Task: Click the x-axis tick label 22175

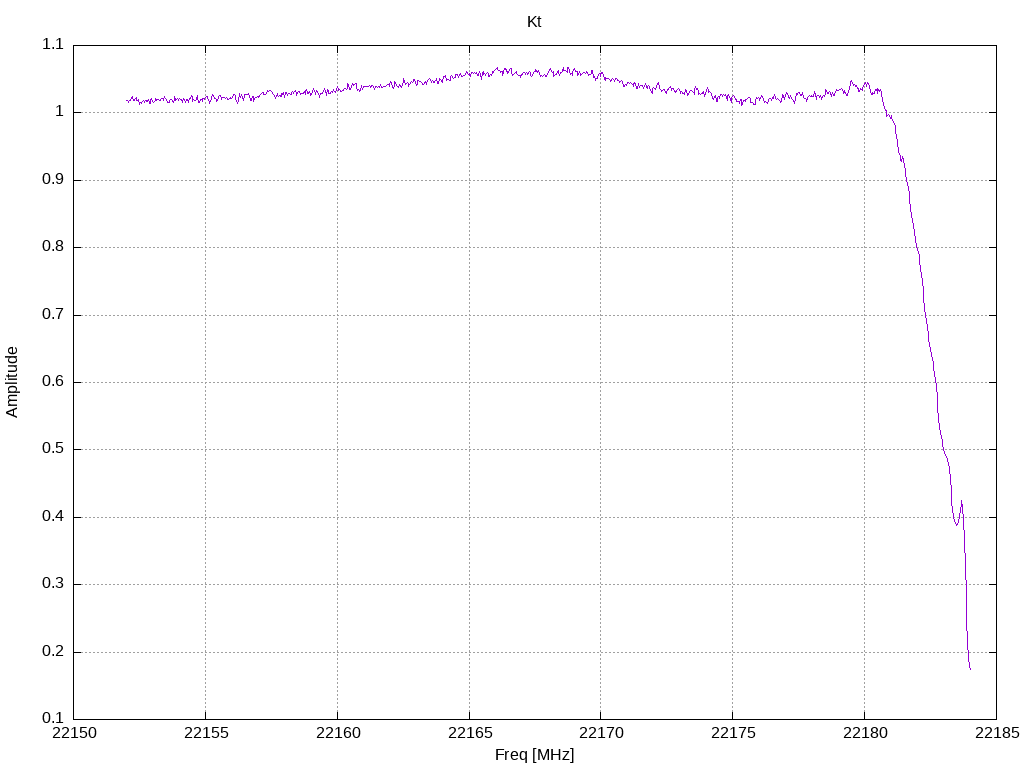Action: point(733,733)
